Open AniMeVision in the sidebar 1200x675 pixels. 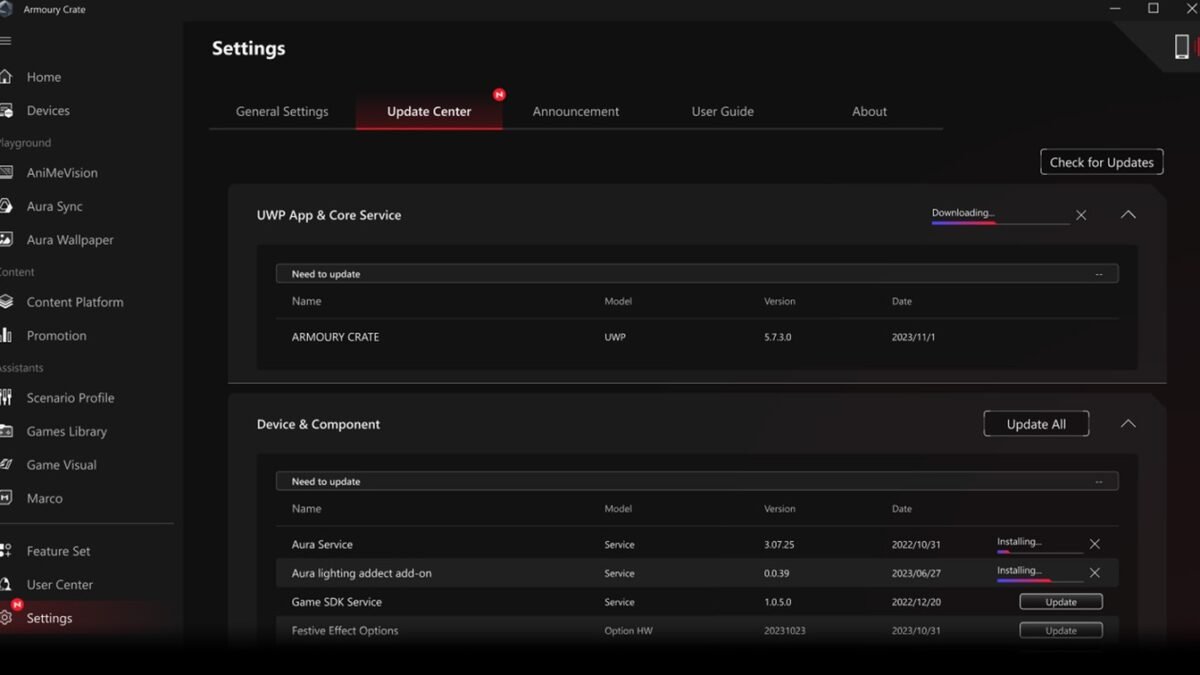(x=62, y=173)
